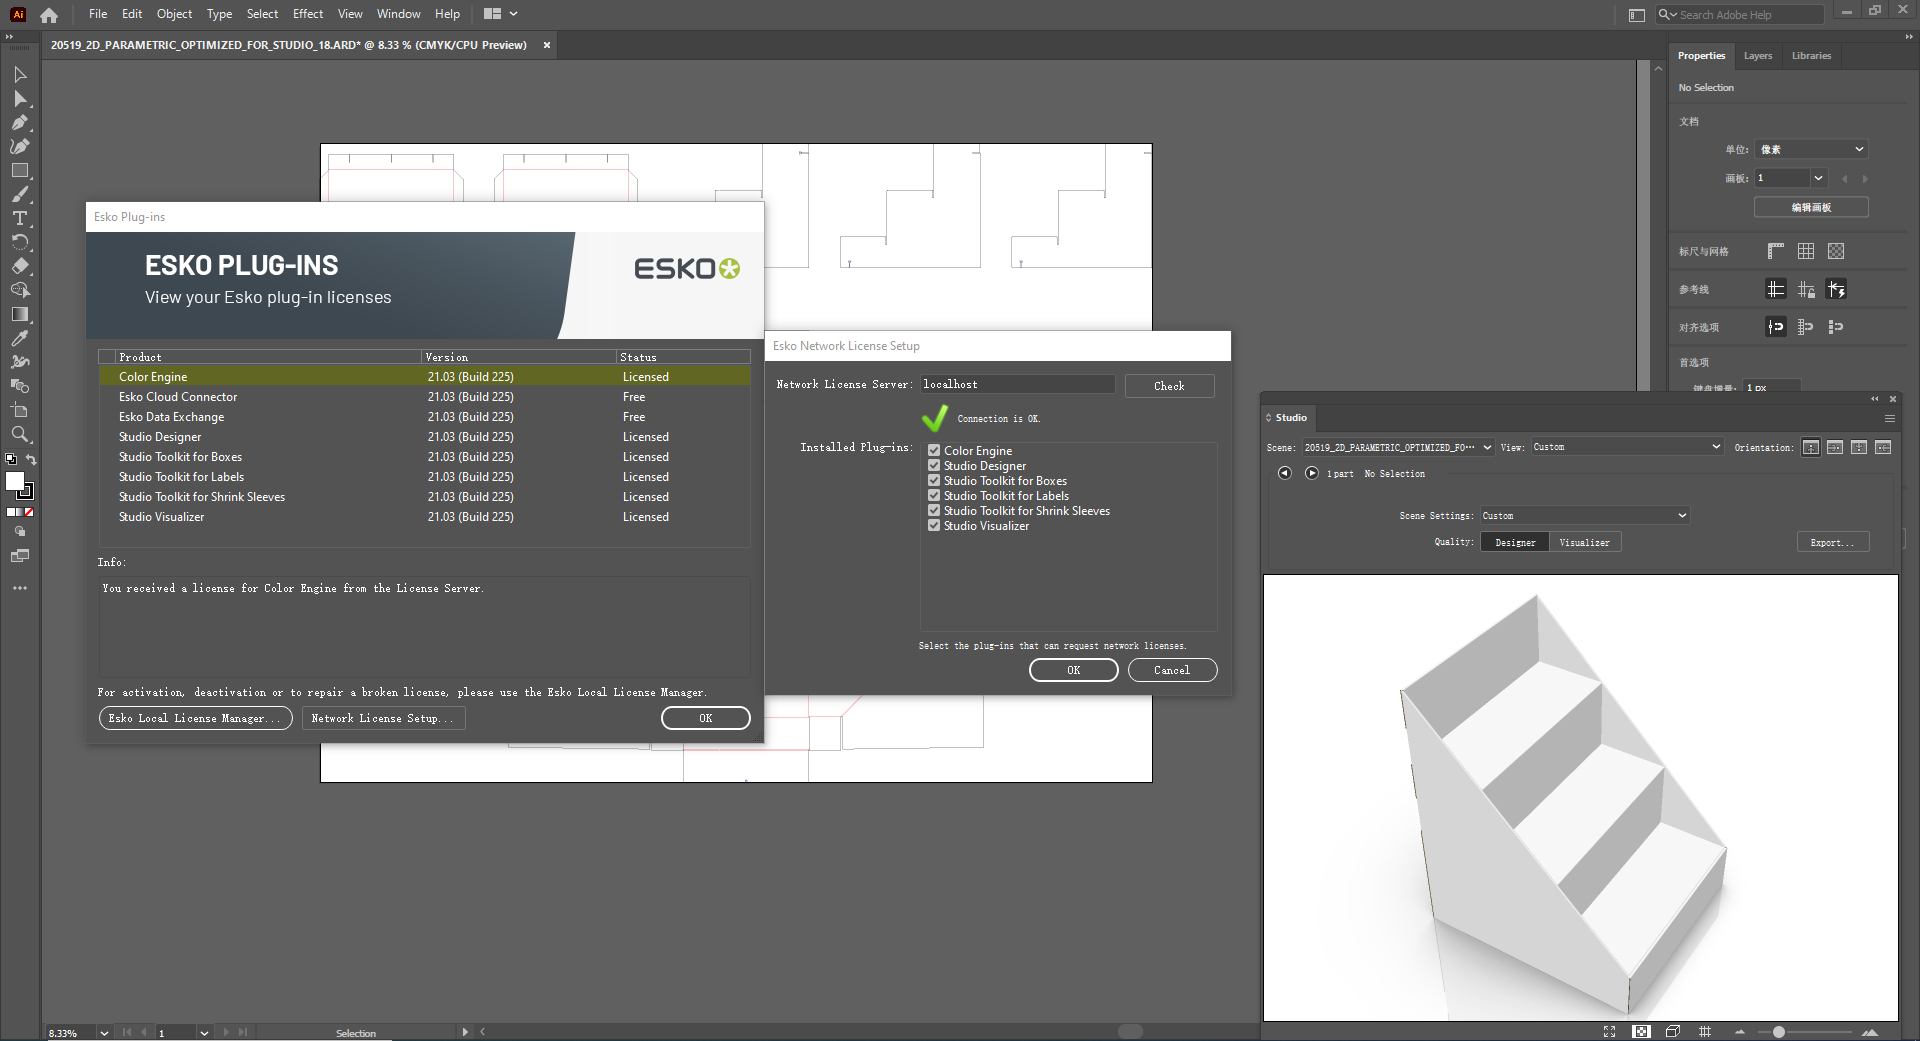
Task: Show transparency grid icon in Properties
Action: (1836, 251)
